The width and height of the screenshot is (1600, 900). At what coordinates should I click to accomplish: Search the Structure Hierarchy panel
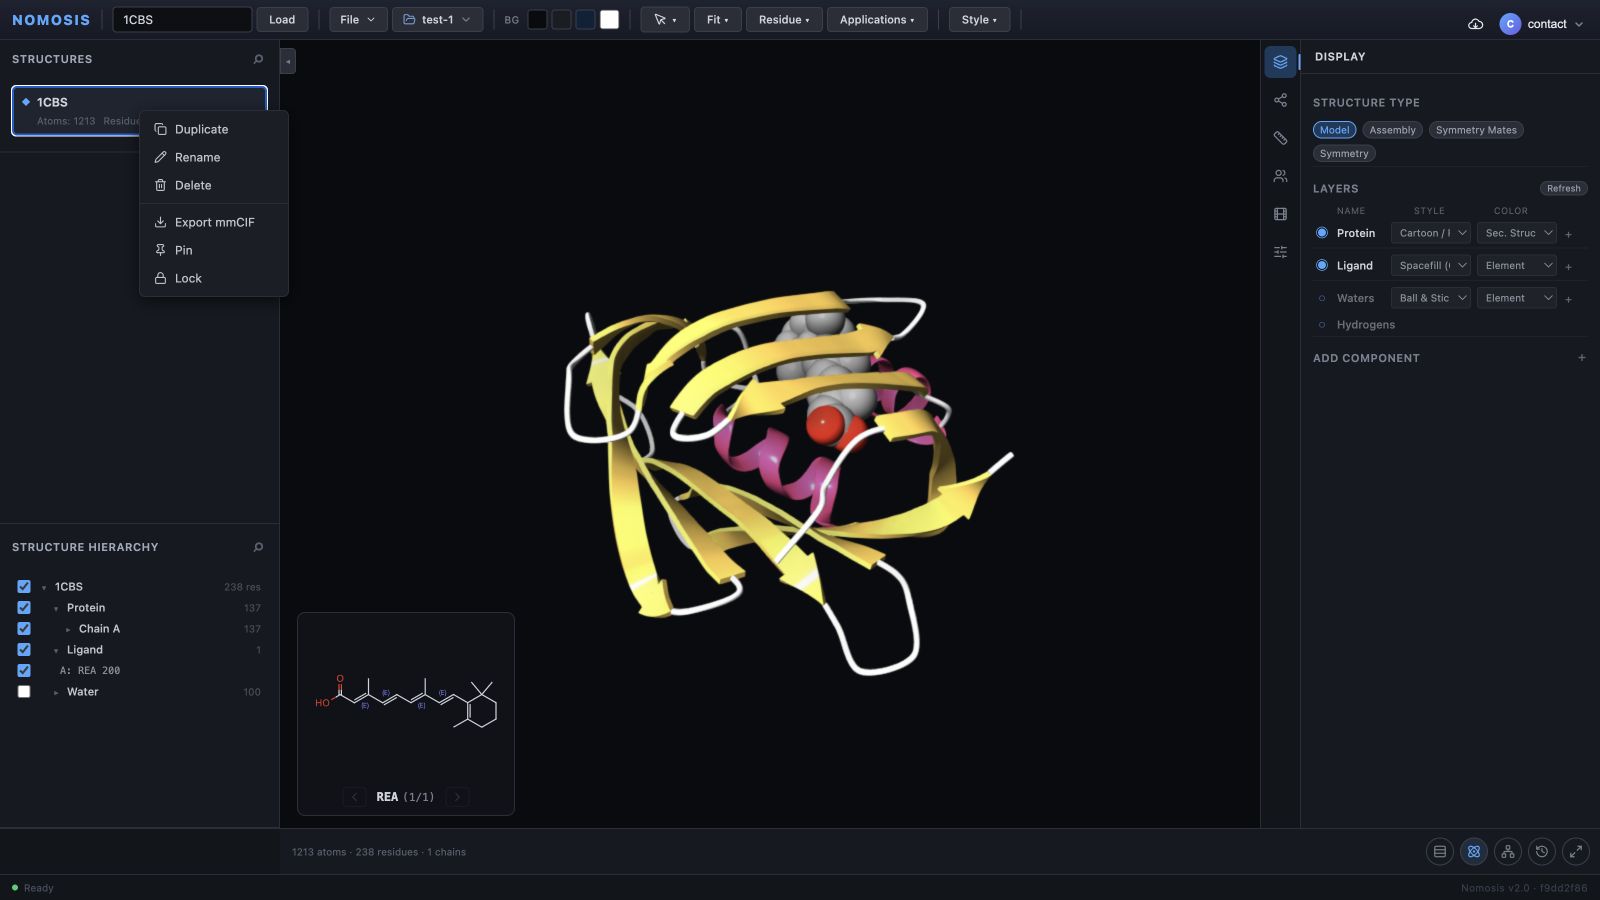[x=258, y=547]
